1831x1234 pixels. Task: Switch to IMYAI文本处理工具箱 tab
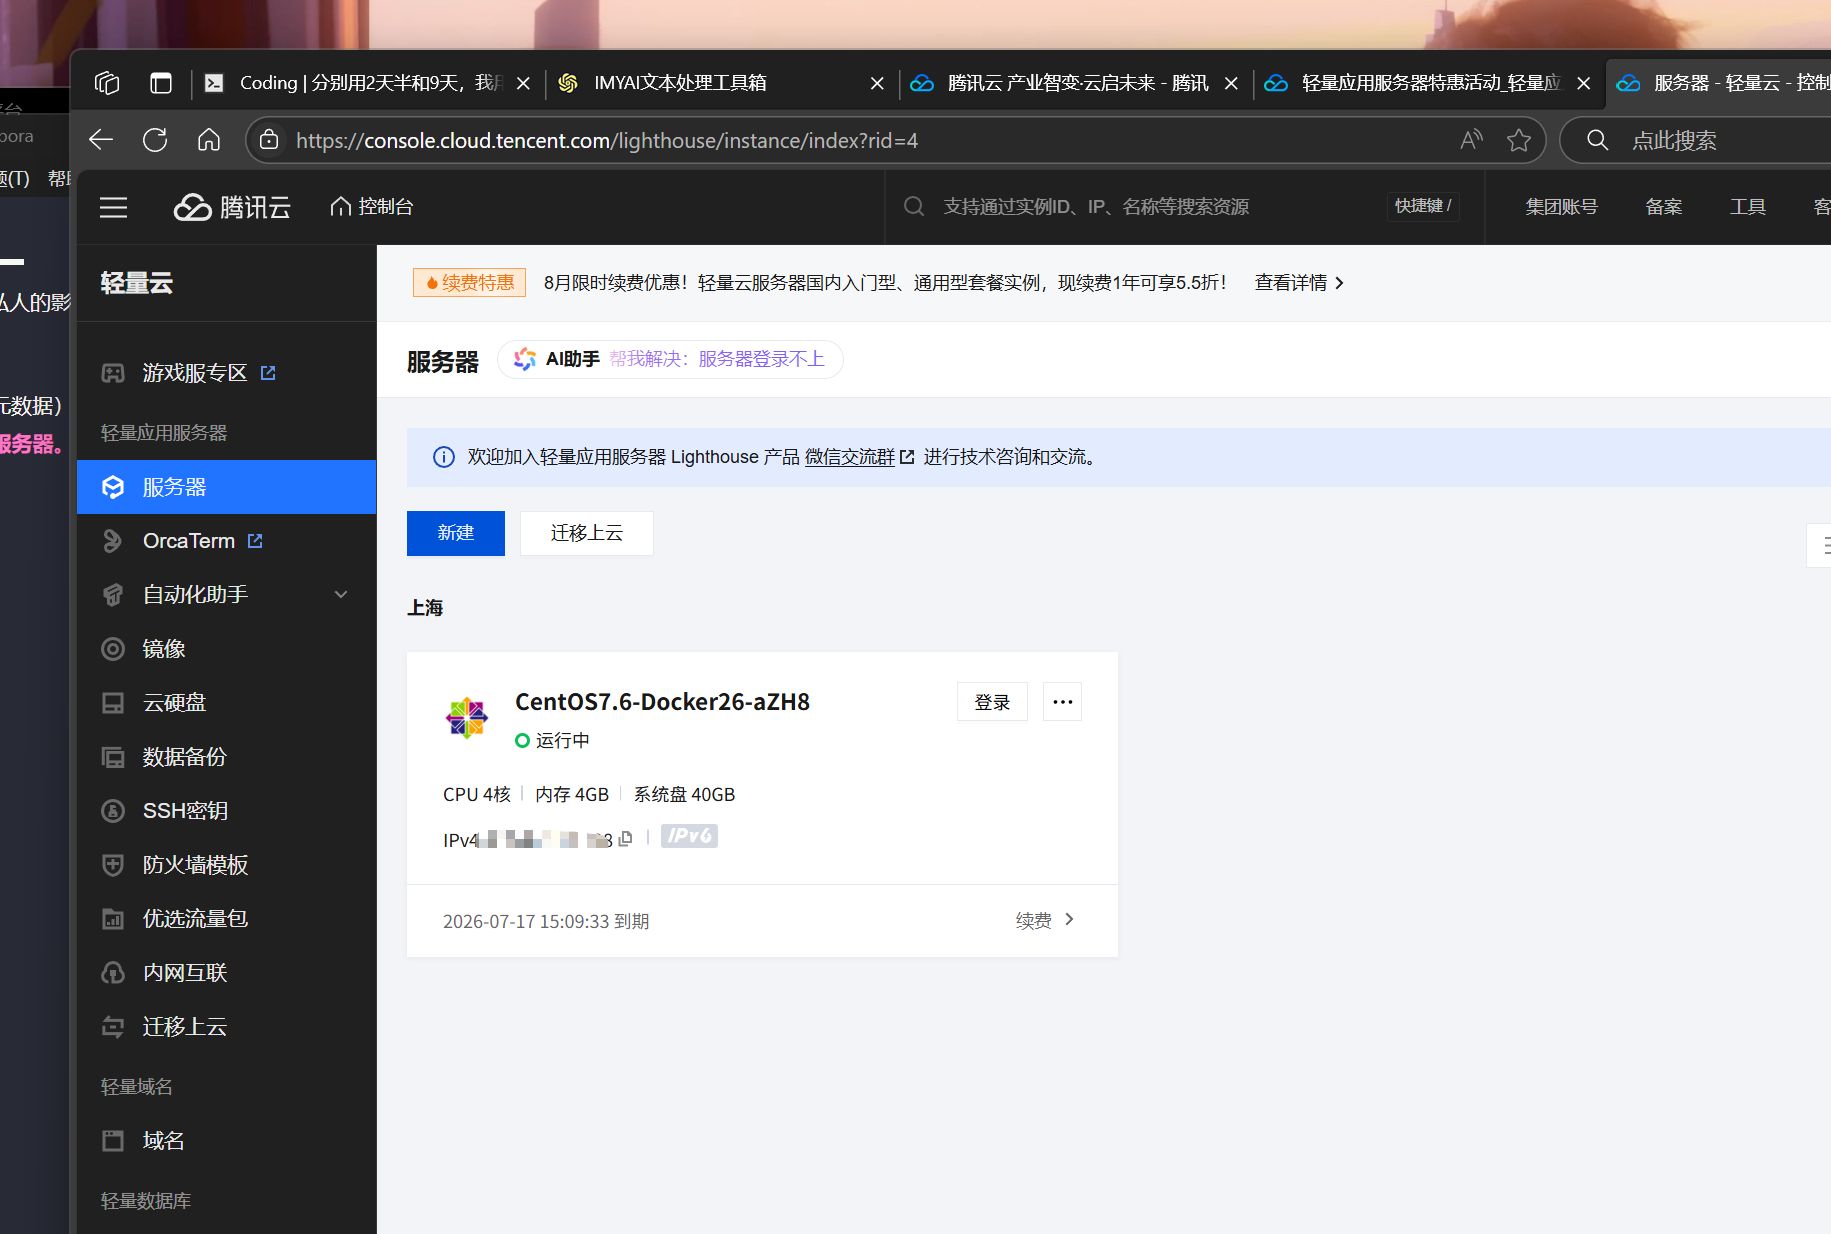680,83
